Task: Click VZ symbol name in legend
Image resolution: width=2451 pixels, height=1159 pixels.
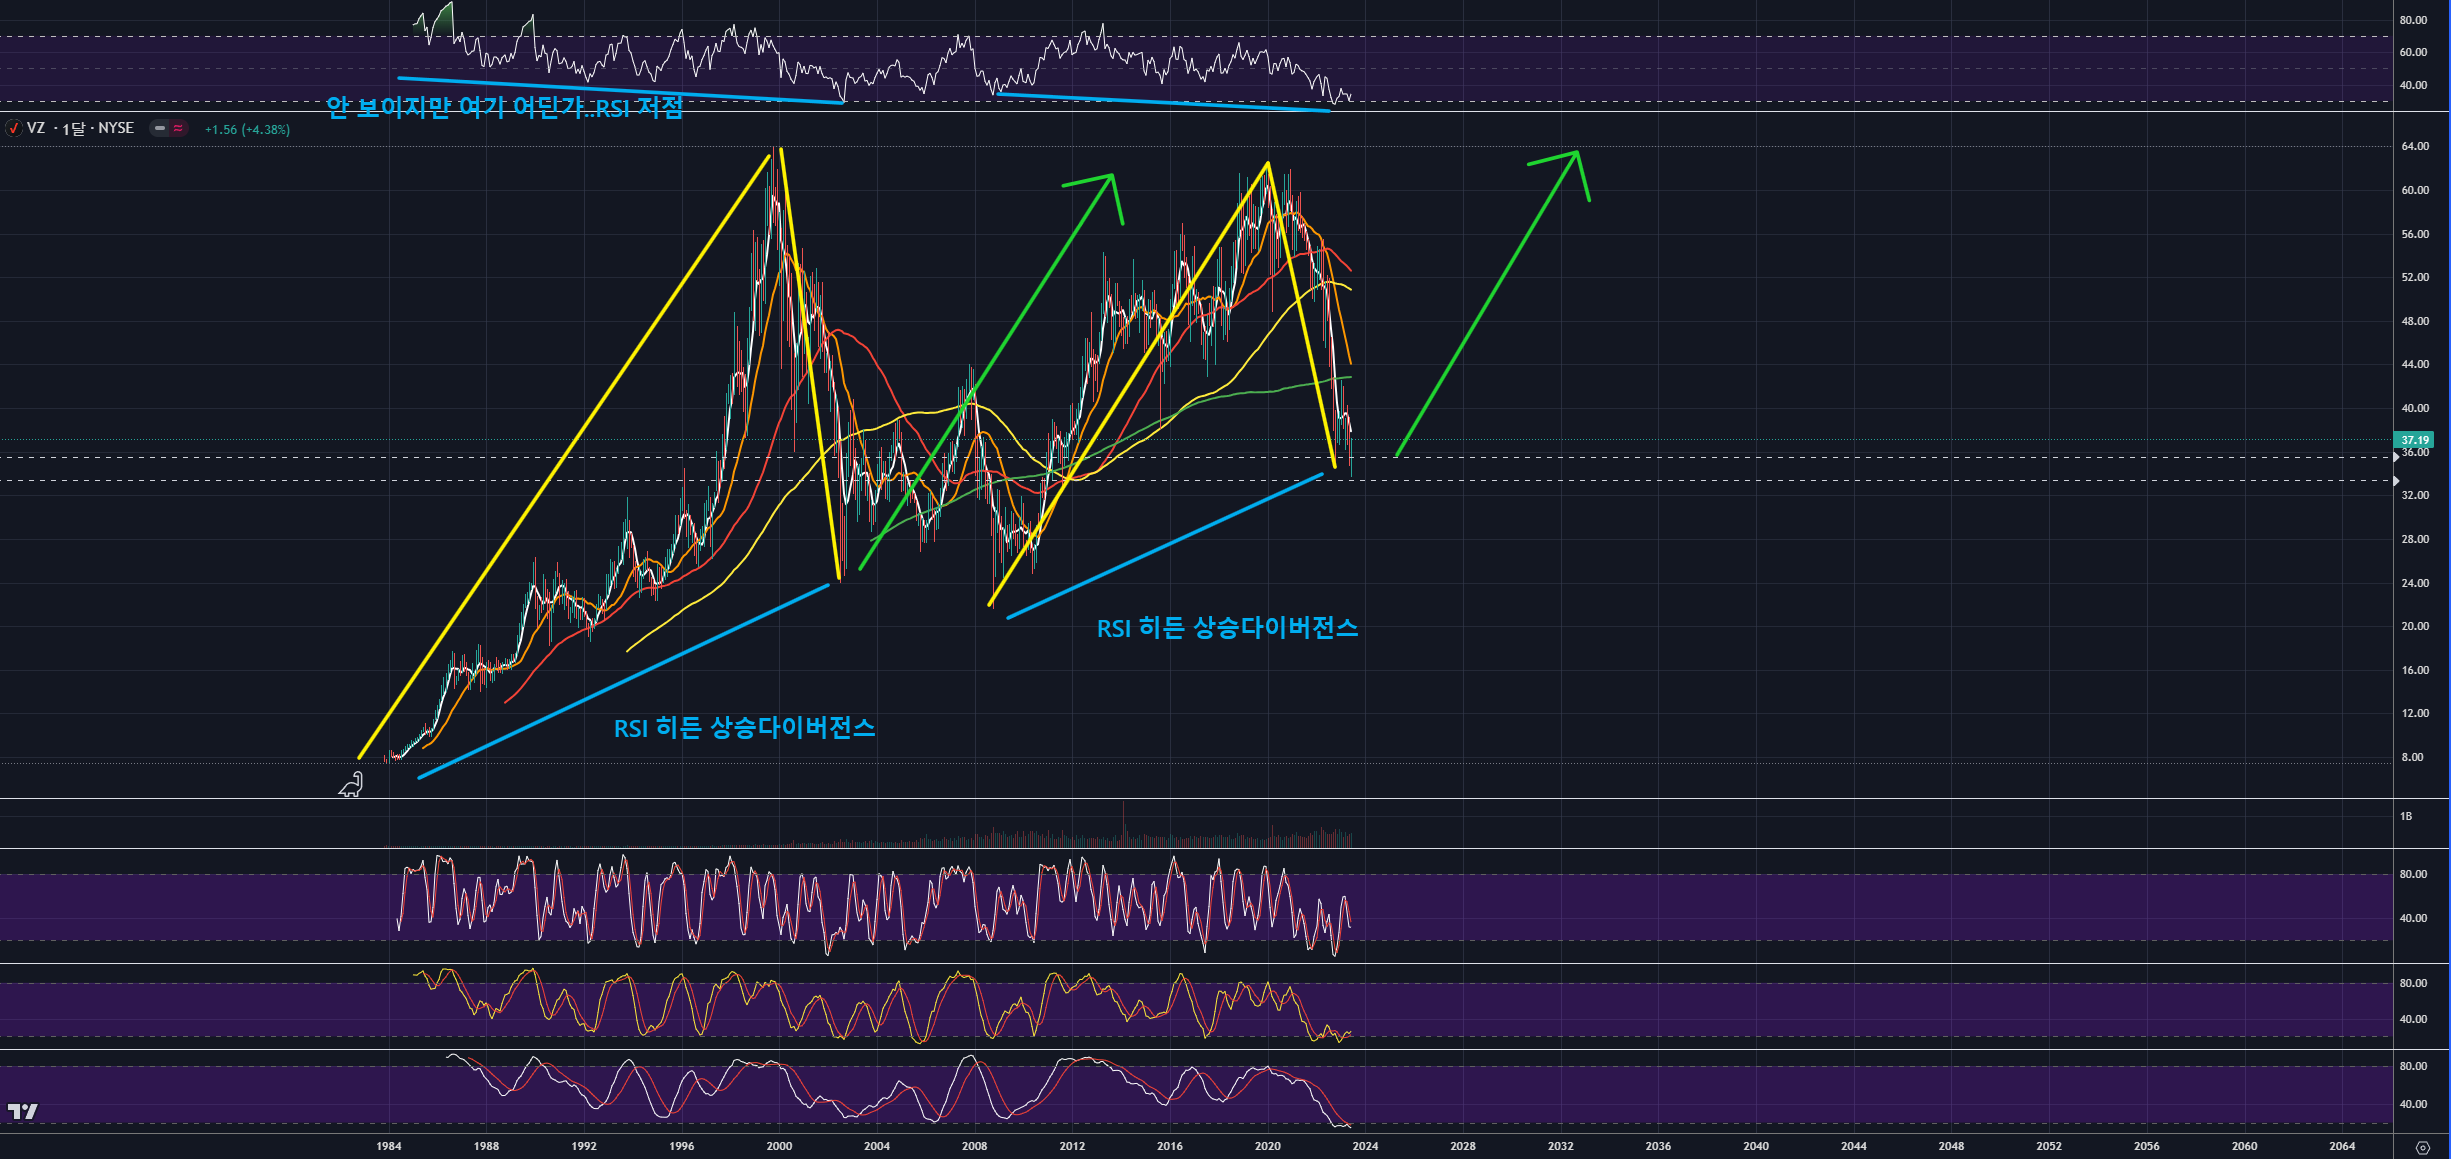Action: click(36, 128)
